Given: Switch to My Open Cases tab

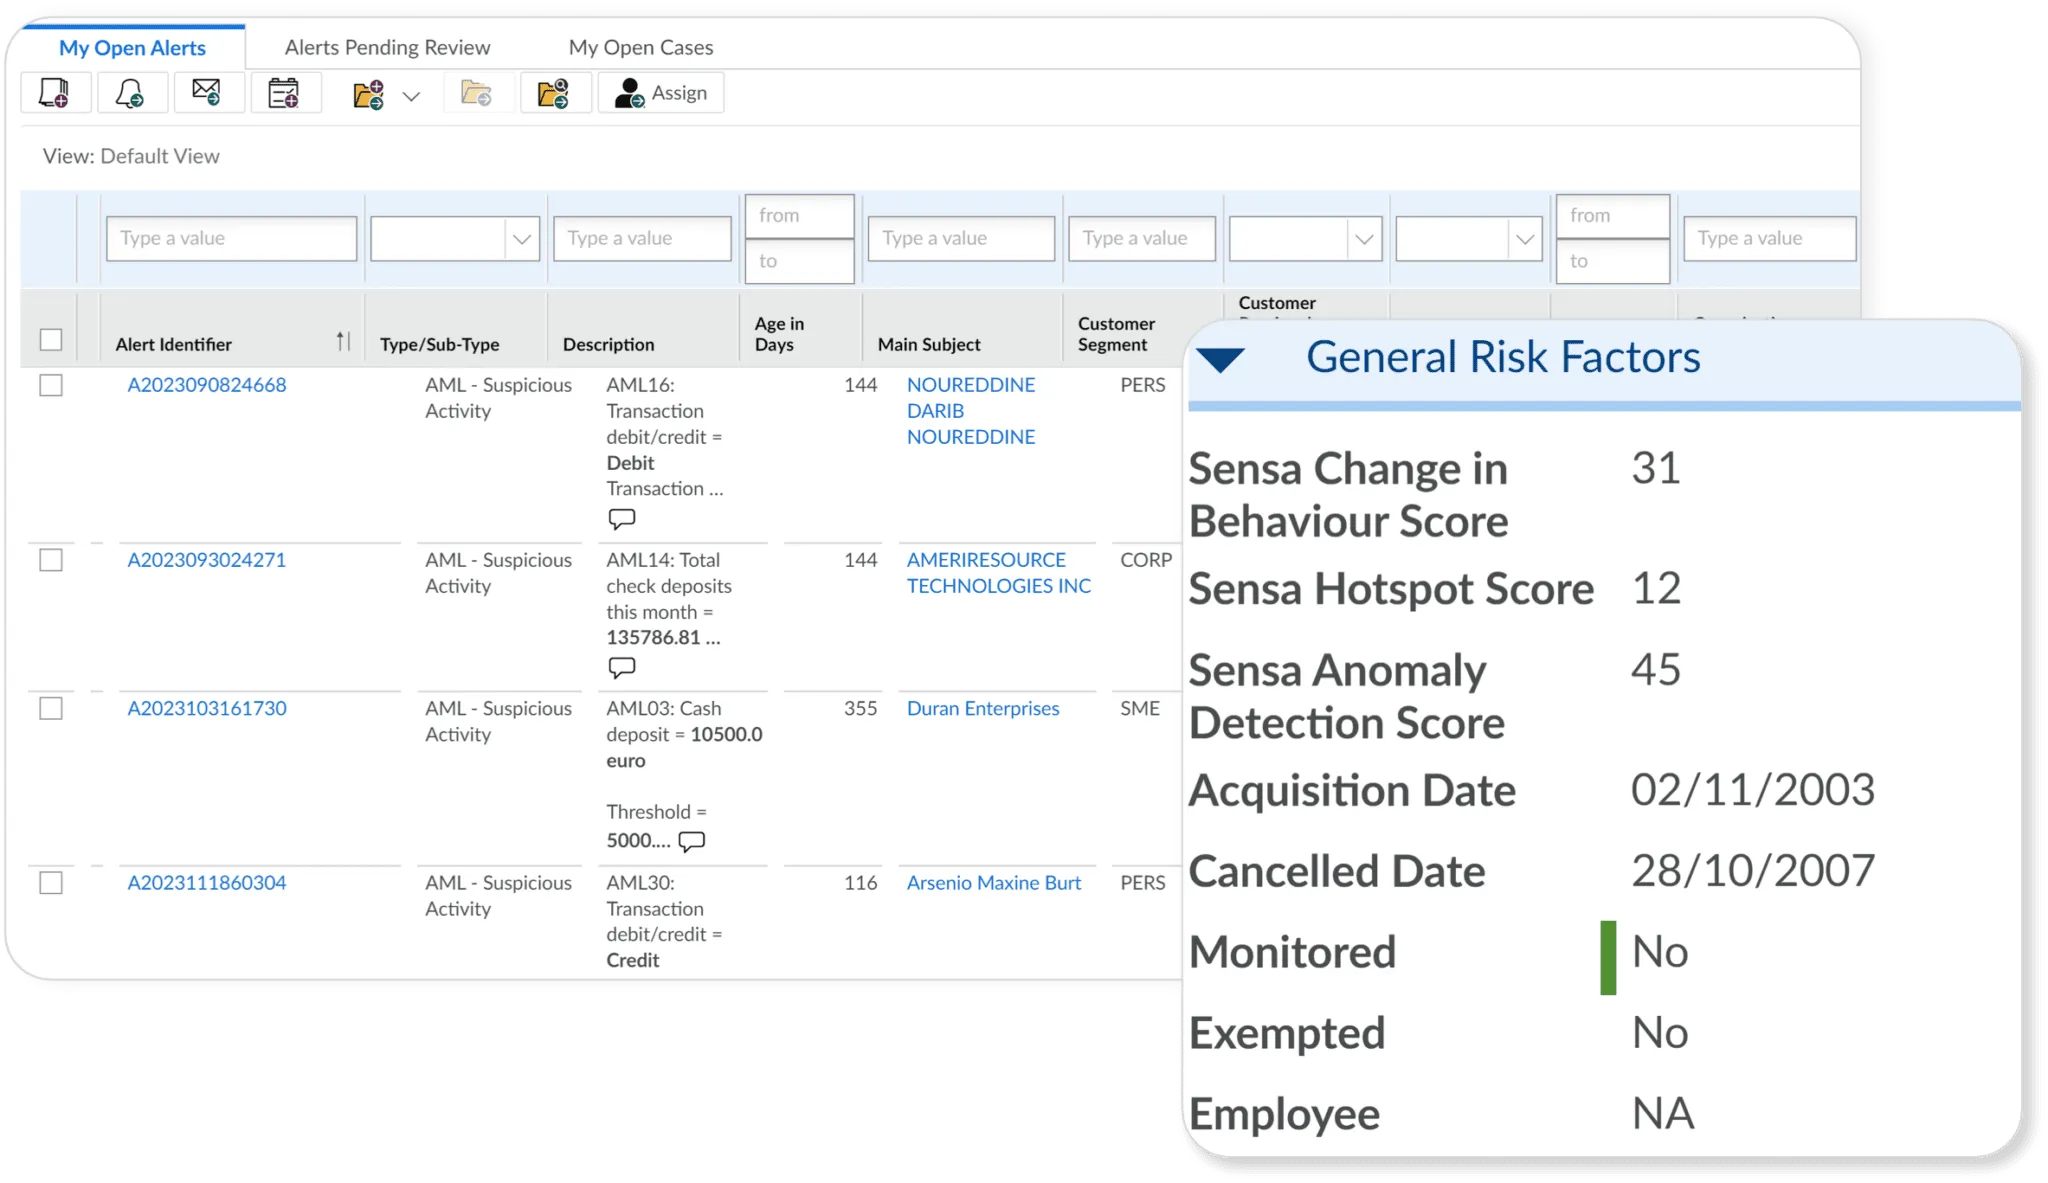Looking at the screenshot, I should [x=640, y=47].
